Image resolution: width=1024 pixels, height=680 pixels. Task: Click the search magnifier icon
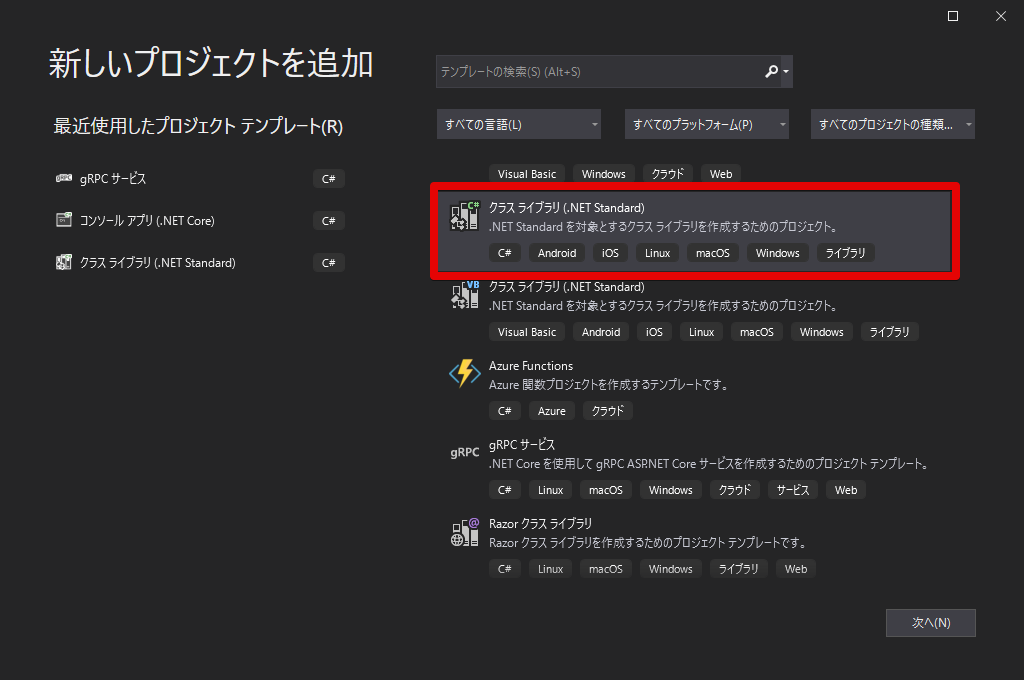[771, 71]
